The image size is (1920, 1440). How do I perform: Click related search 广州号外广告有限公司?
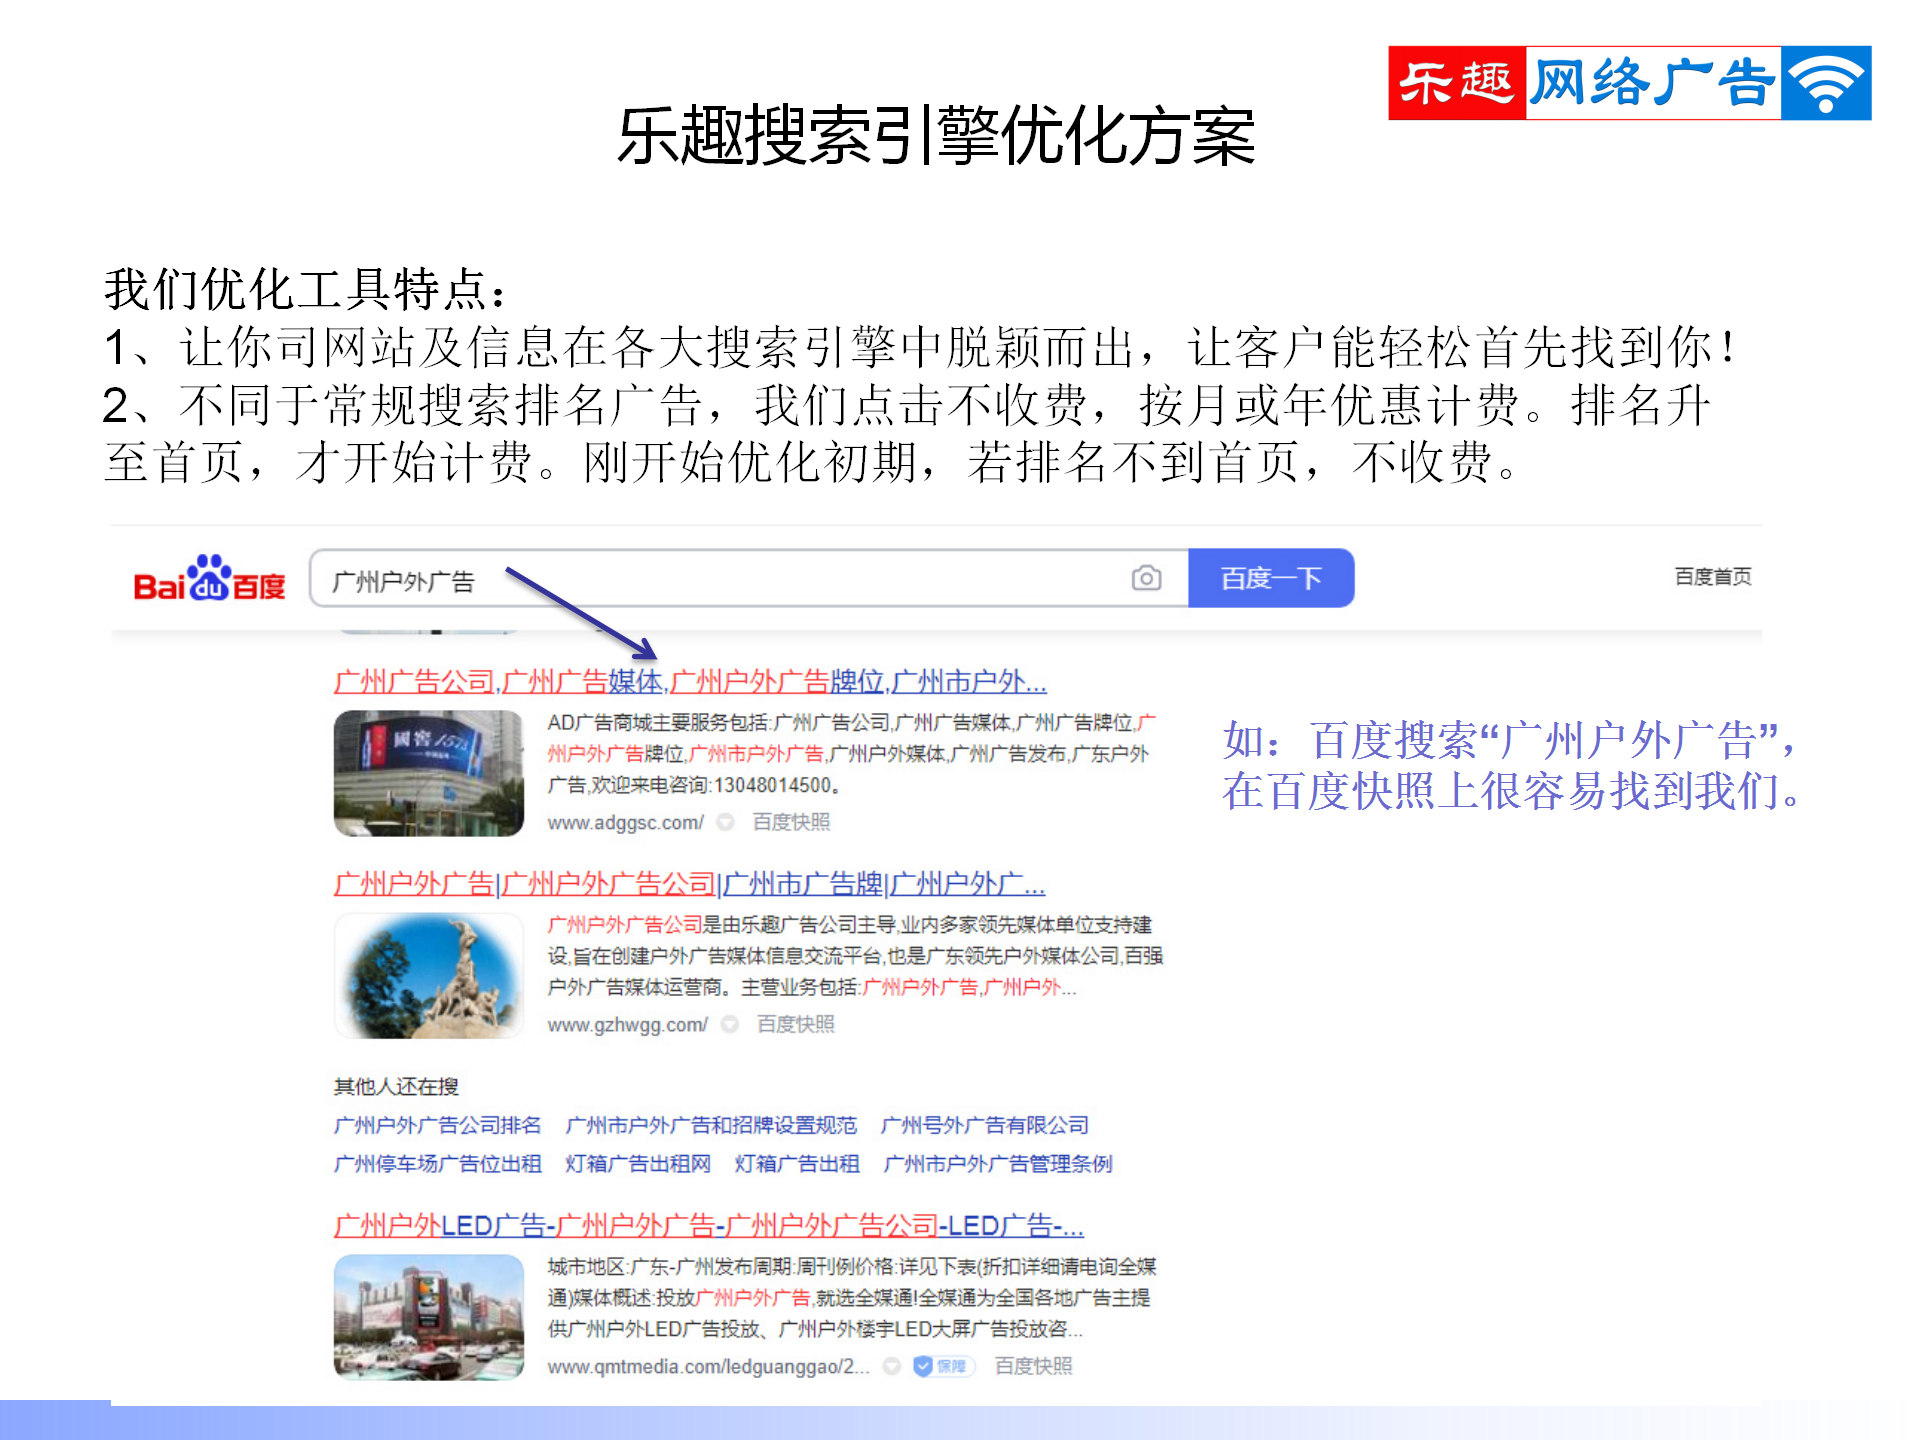[x=985, y=1125]
